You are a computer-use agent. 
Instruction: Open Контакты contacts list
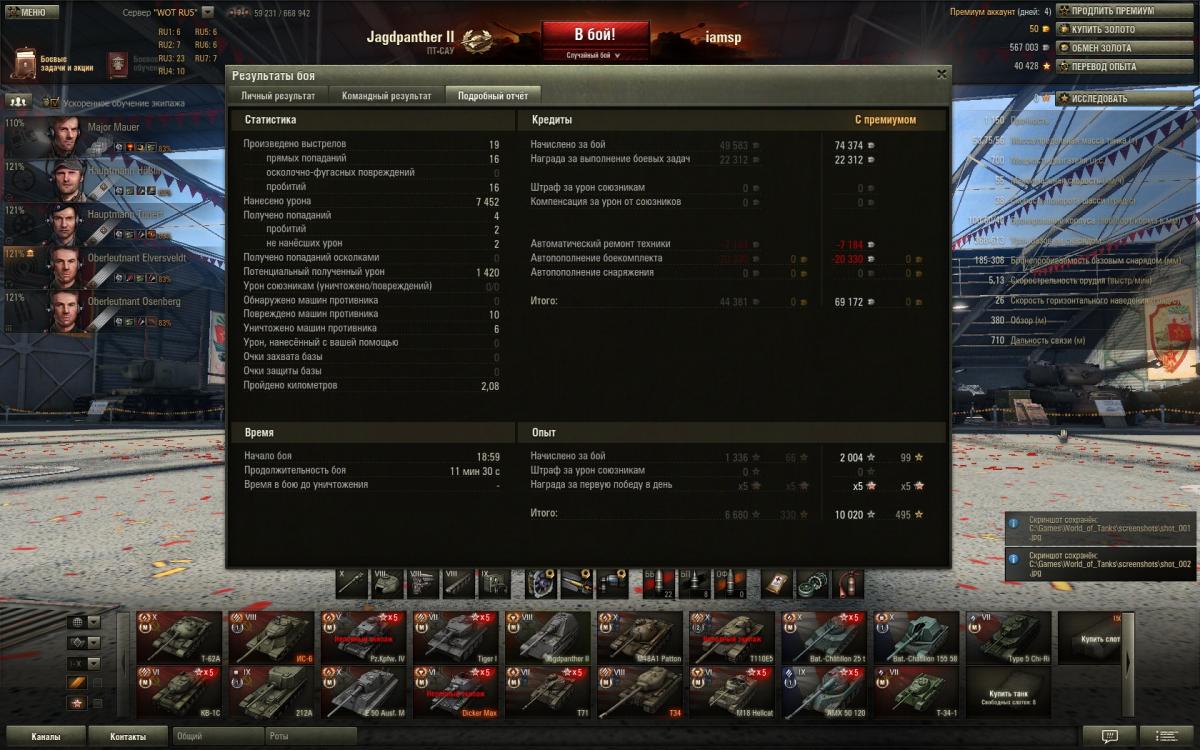pyautogui.click(x=127, y=736)
